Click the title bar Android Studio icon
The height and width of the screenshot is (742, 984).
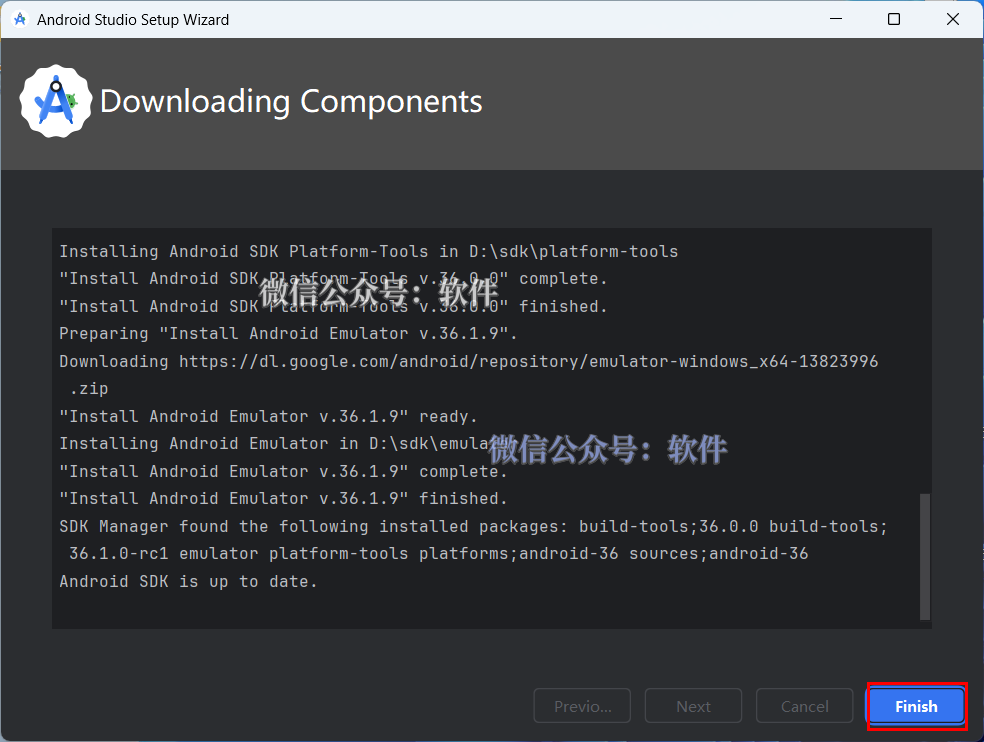click(20, 19)
